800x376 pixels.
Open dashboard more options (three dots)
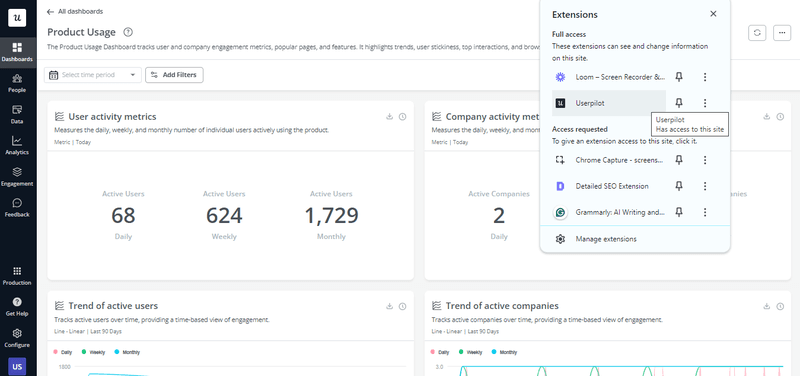(x=782, y=33)
